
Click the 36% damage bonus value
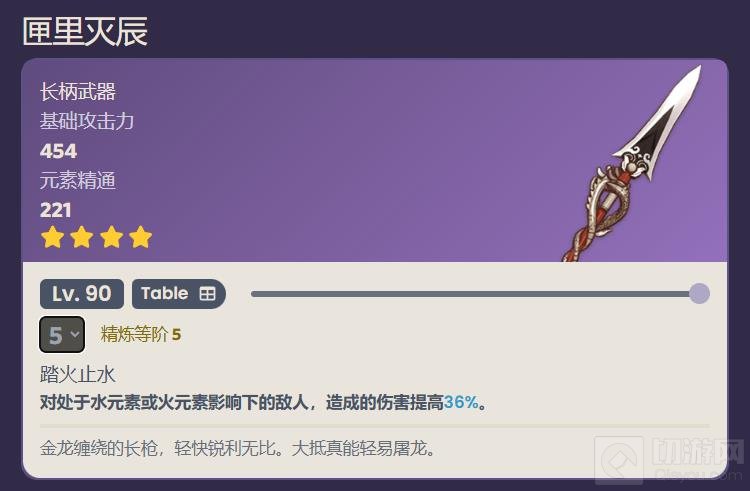coord(461,402)
